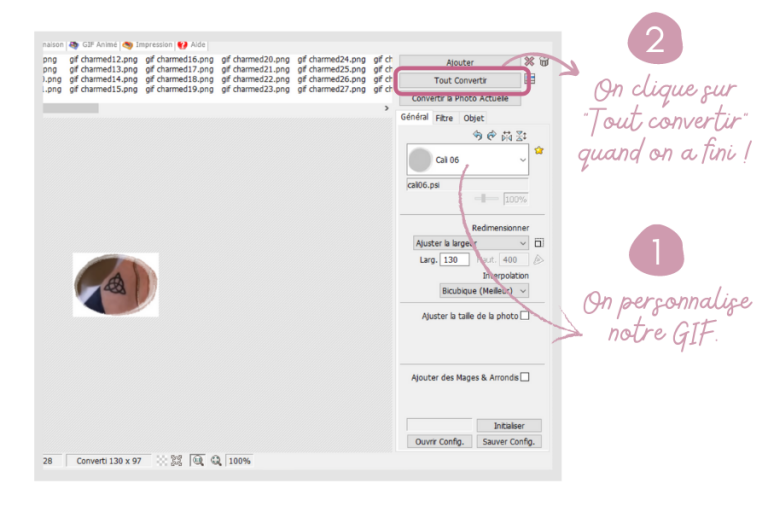This screenshot has width=768, height=512.
Task: Open the Ajuster la largeur dropdown
Action: tap(471, 243)
